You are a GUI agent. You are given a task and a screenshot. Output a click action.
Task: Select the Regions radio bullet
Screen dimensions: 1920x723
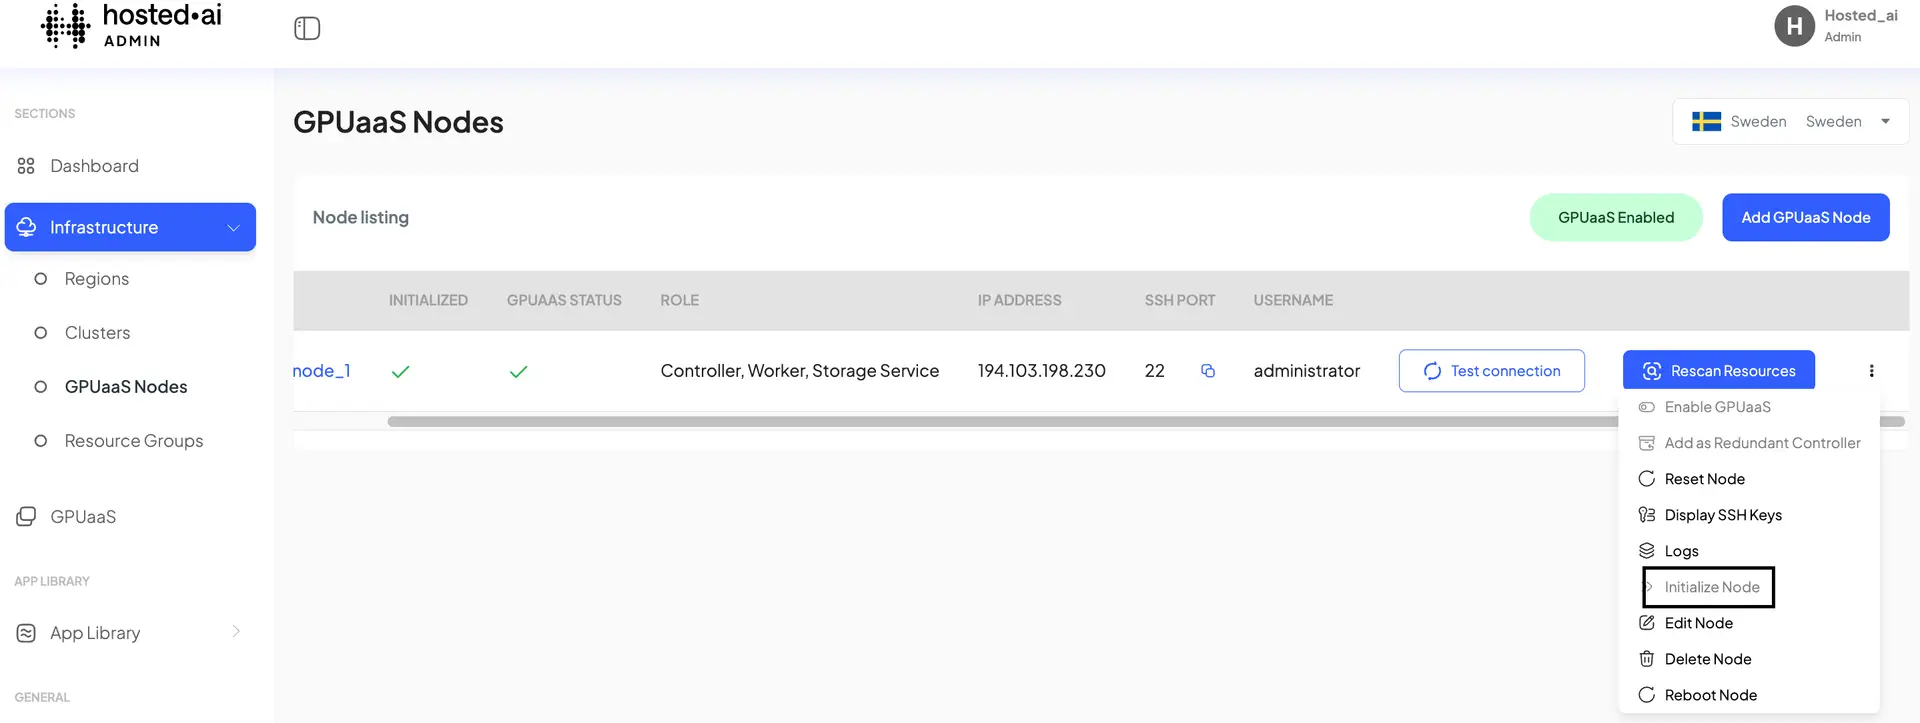tap(41, 279)
